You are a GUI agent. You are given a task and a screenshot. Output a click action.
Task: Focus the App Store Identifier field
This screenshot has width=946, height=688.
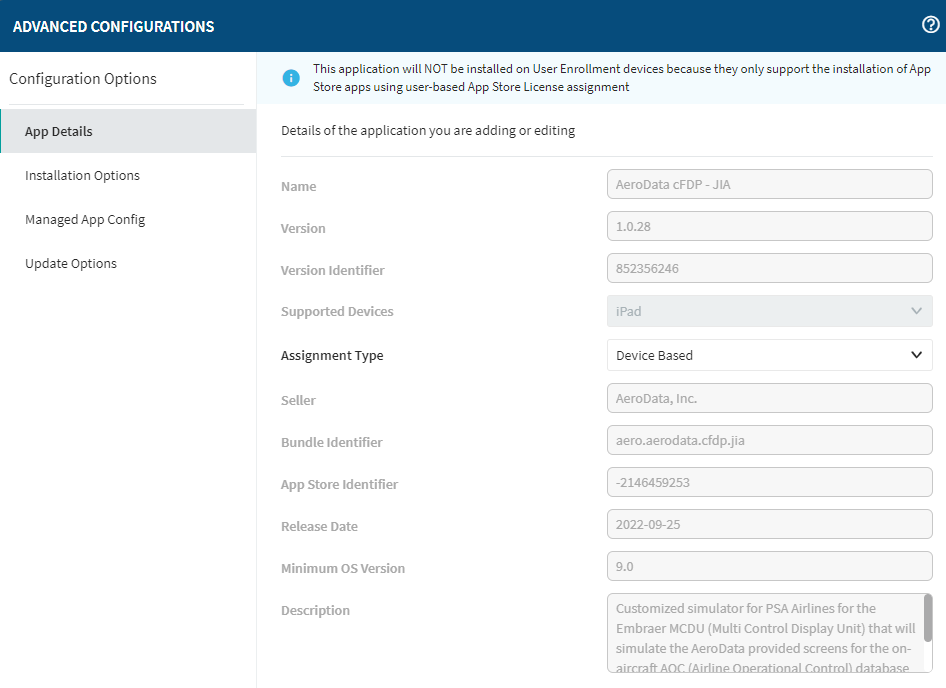click(769, 482)
